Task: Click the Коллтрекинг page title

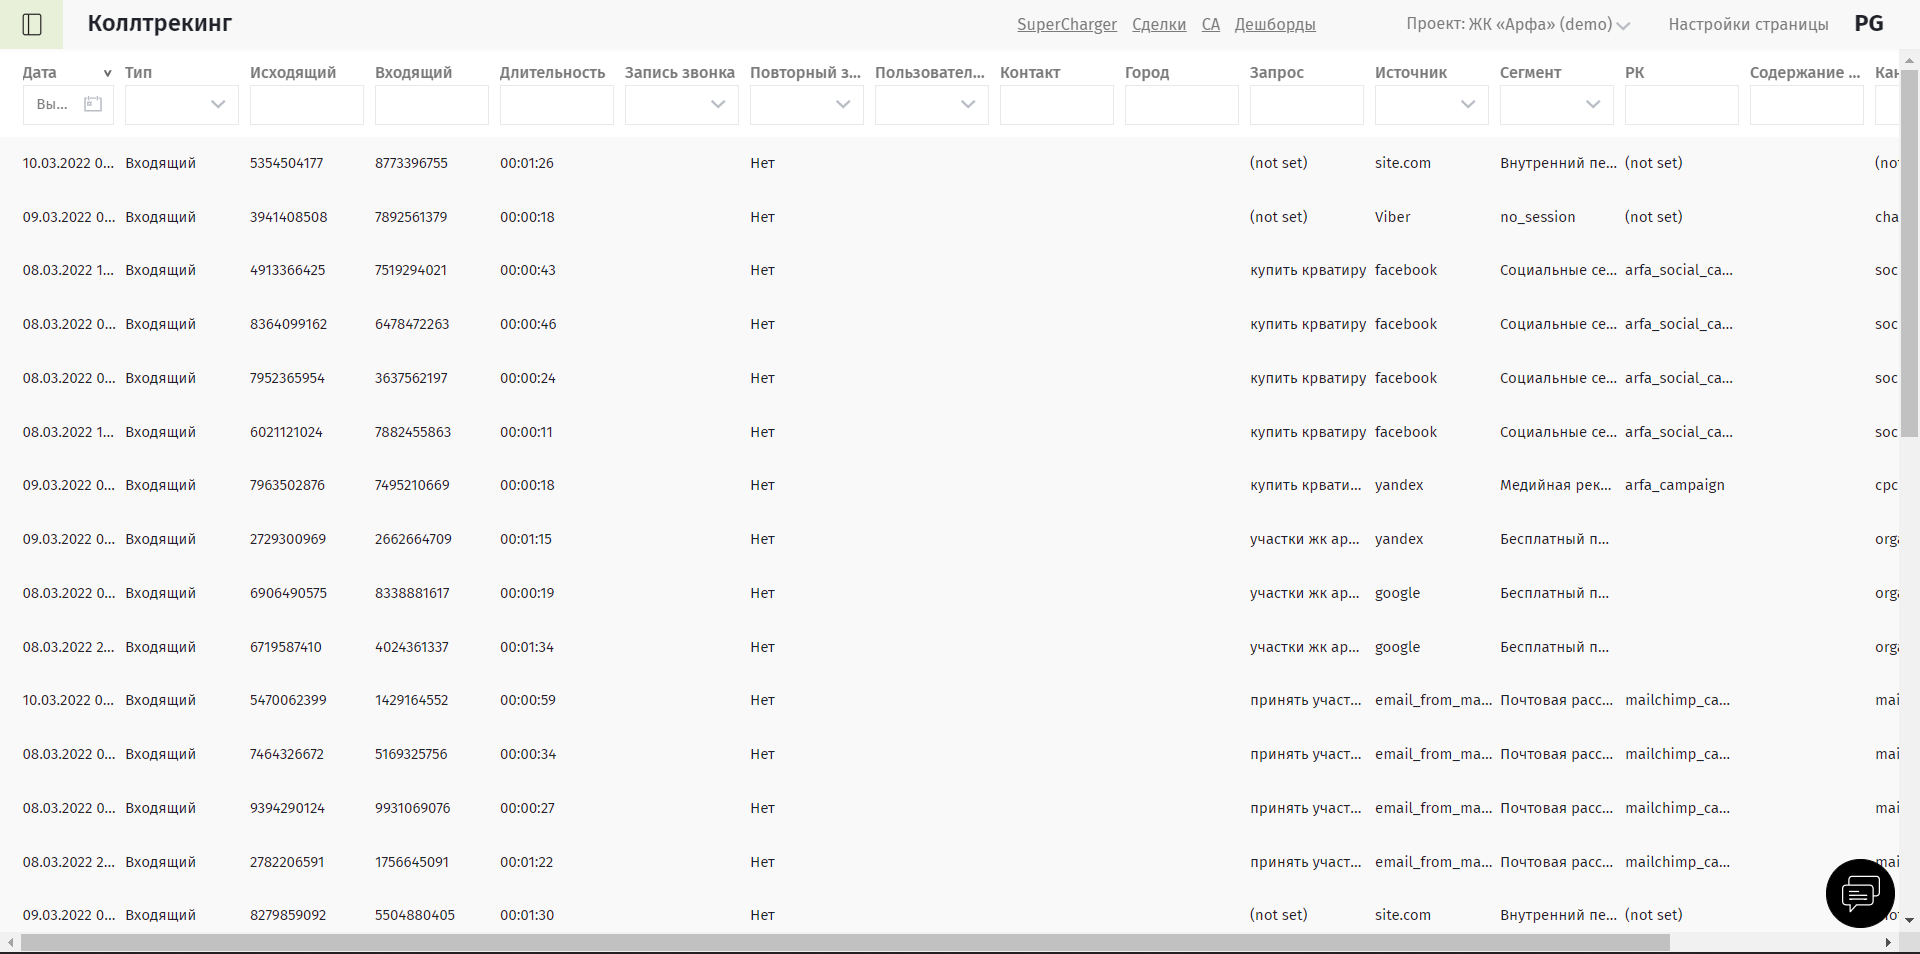Action: pyautogui.click(x=160, y=24)
